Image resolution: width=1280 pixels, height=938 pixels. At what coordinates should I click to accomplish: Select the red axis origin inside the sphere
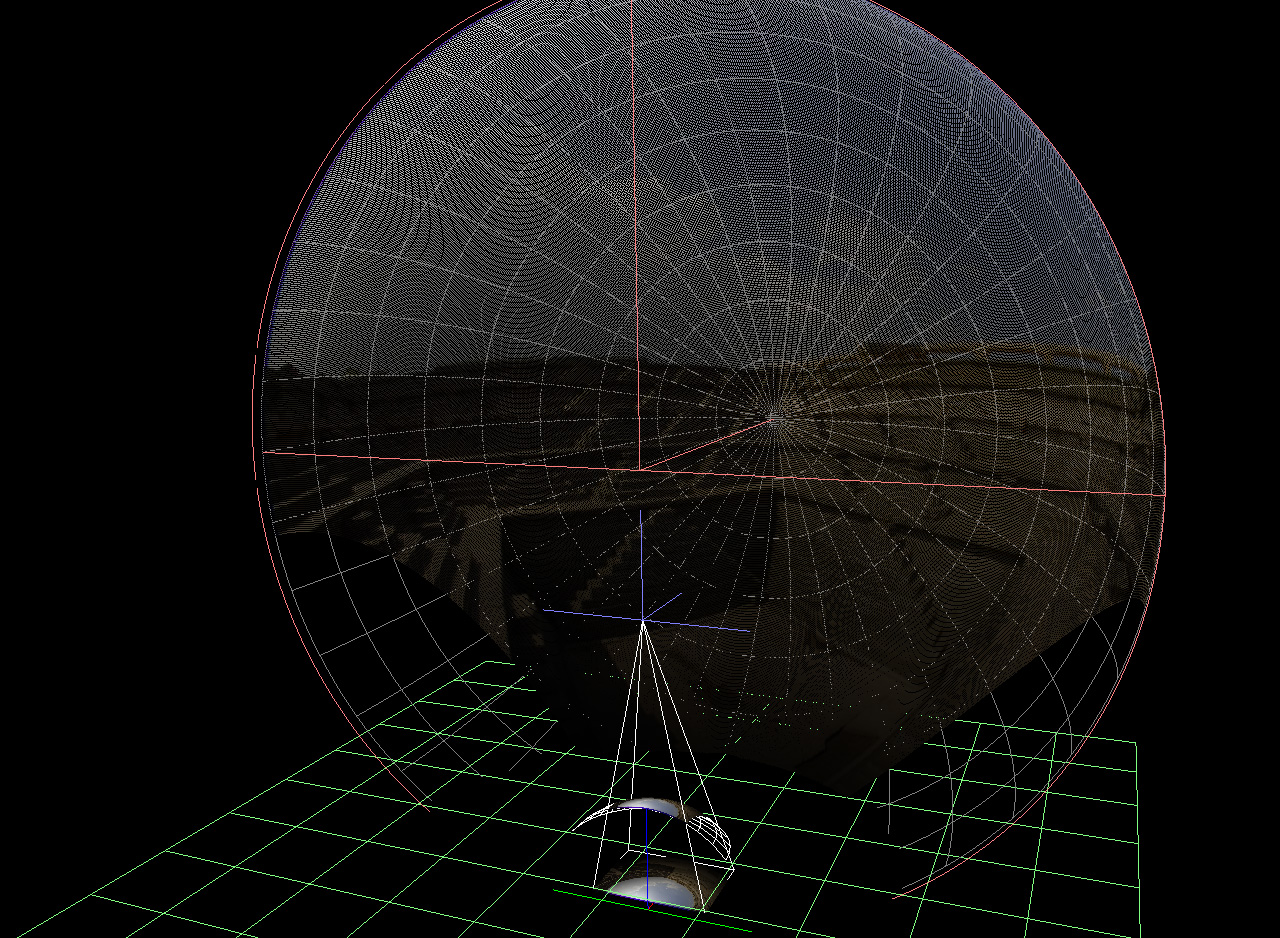(x=639, y=469)
